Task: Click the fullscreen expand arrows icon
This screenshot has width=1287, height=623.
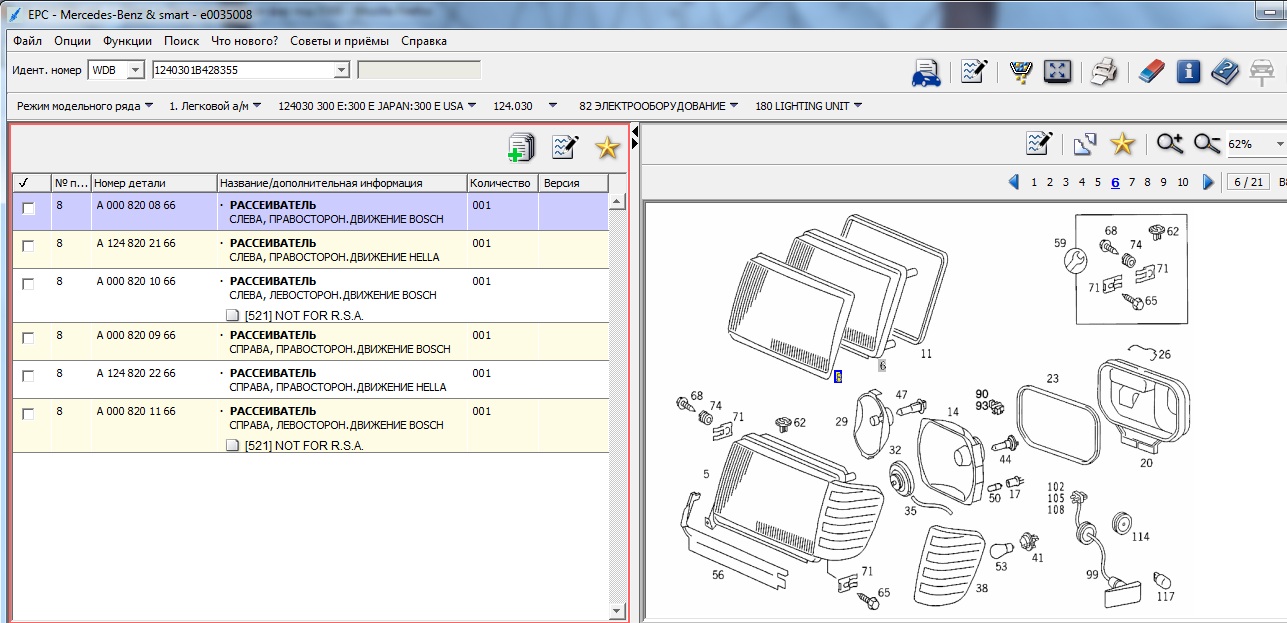Action: pos(1058,71)
